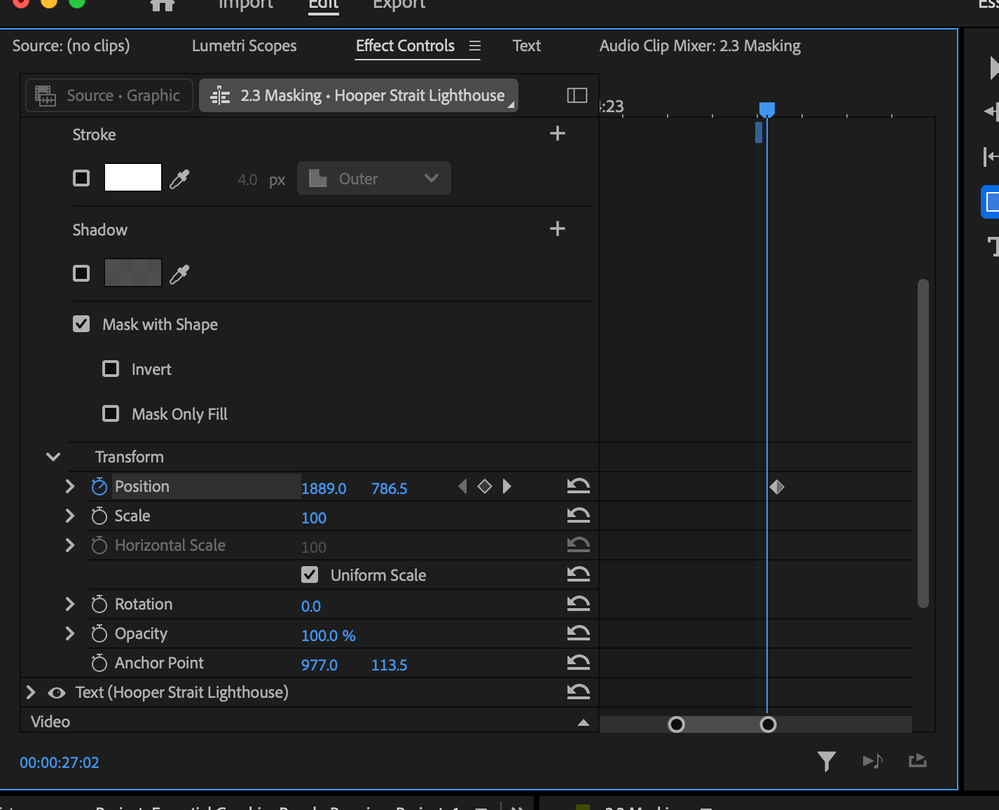Expand the Text (Hooper Strait Lighthouse) layer
Viewport: 999px width, 810px height.
(30, 692)
